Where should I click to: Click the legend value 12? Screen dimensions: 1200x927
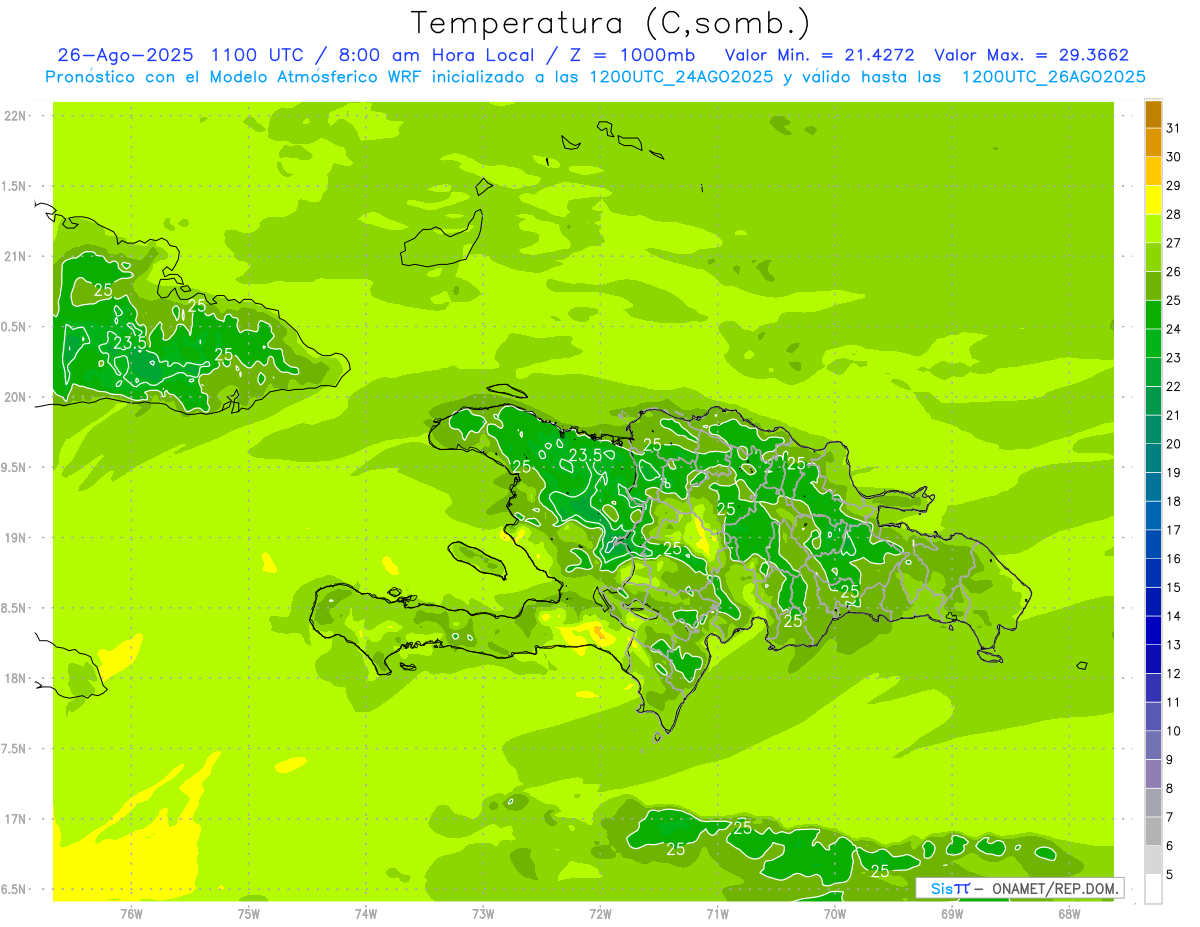click(x=1174, y=673)
